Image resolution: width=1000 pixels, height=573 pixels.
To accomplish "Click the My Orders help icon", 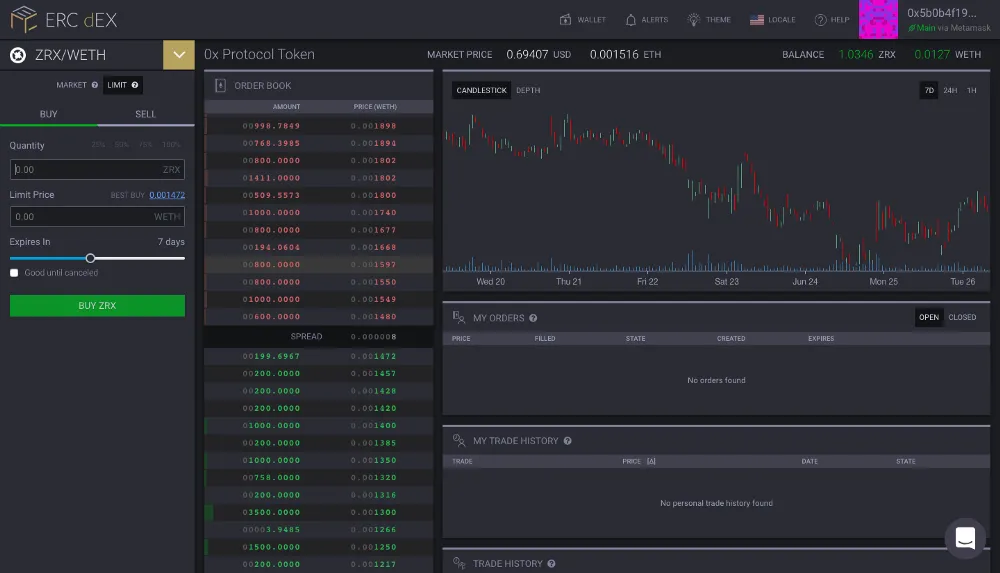I will (533, 318).
